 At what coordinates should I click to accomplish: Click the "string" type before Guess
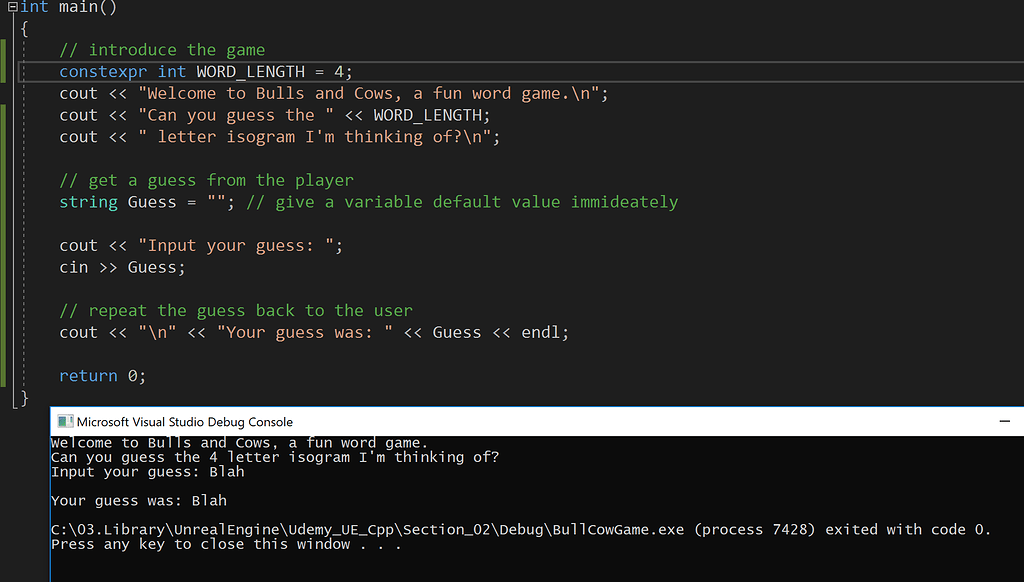click(x=88, y=202)
